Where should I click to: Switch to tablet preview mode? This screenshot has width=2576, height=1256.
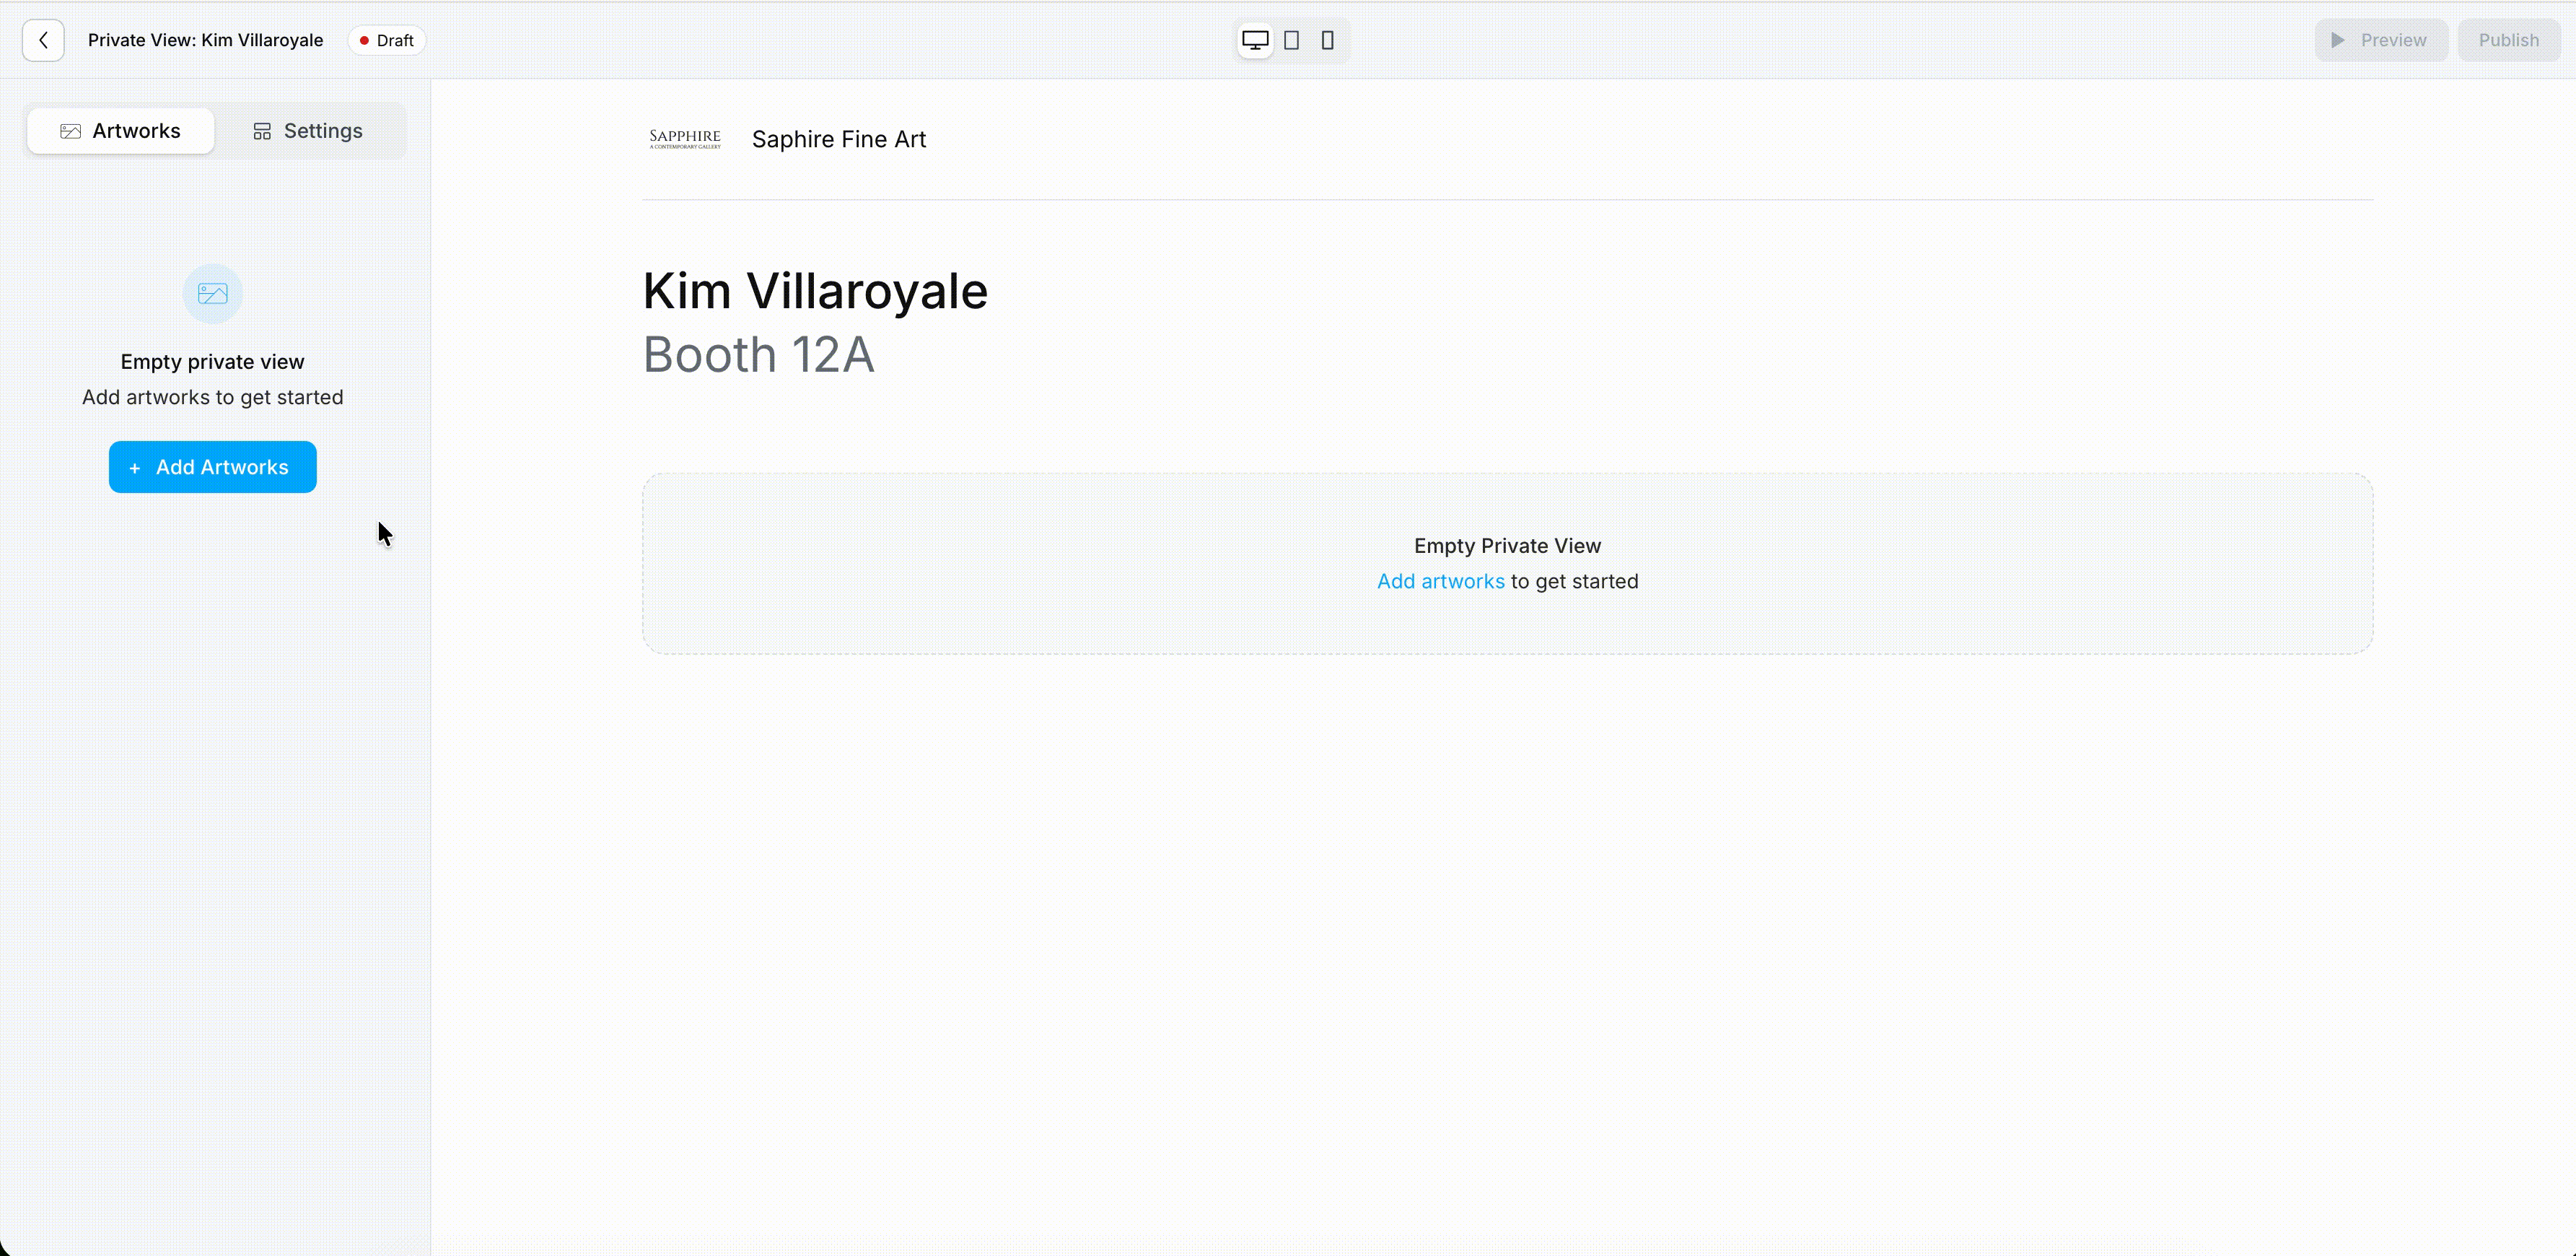[1292, 40]
